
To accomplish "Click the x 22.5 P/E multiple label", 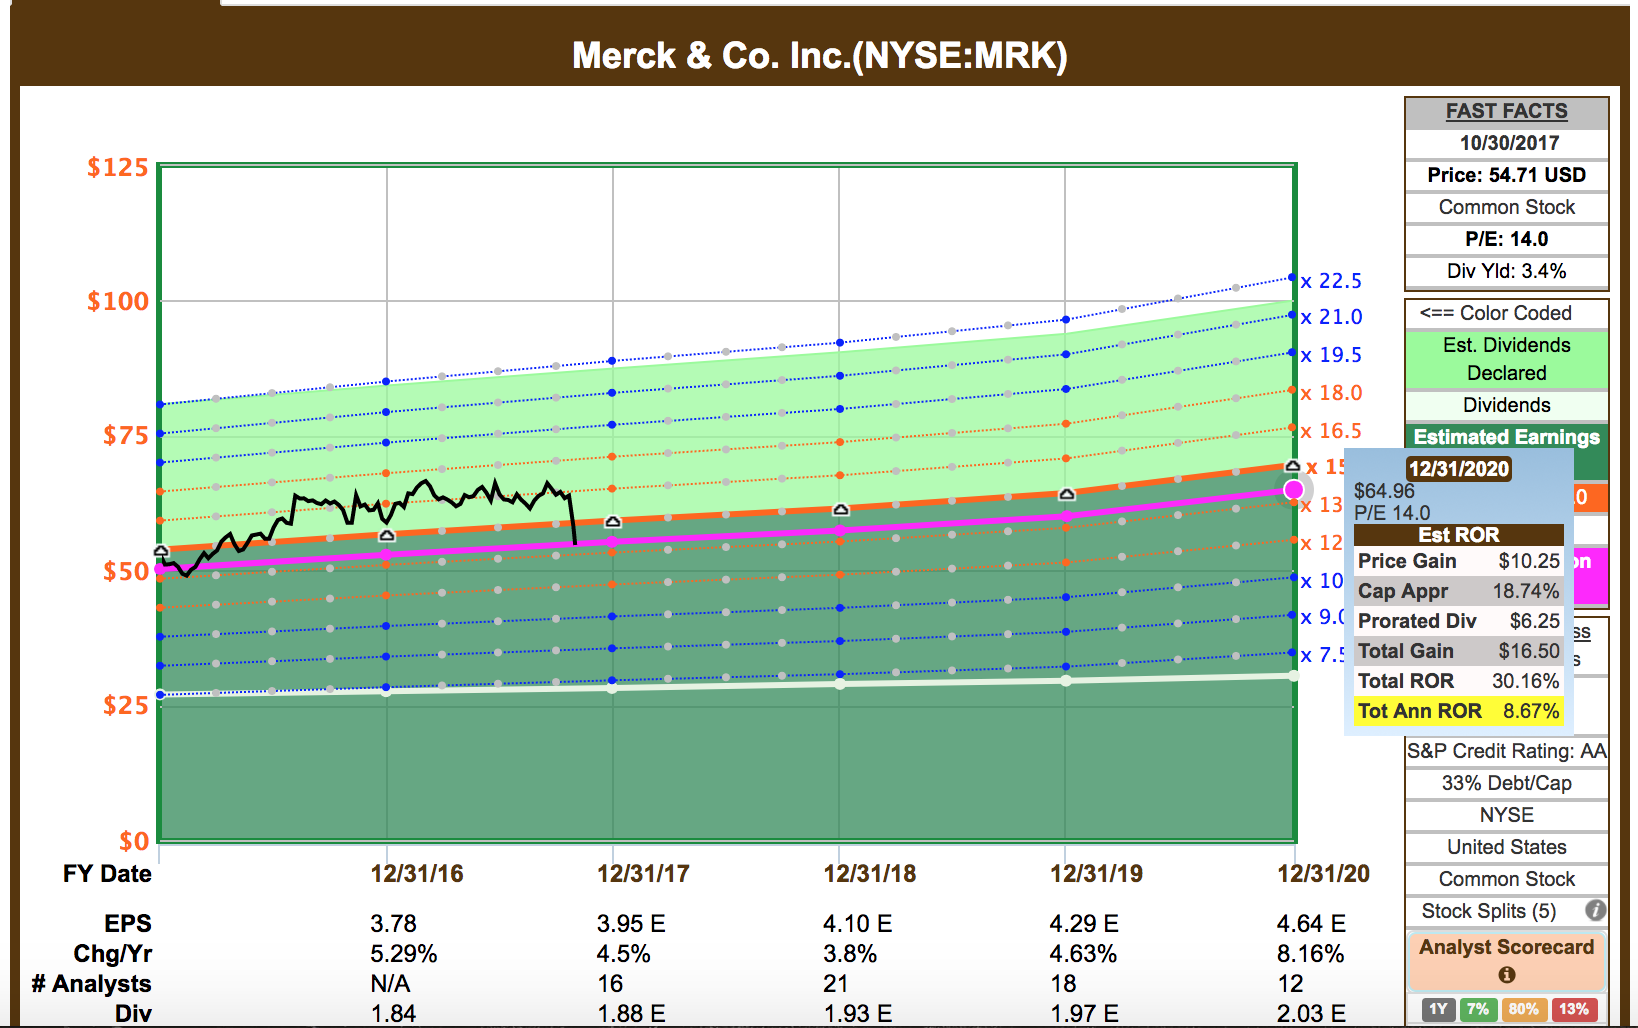I will pos(1331,281).
